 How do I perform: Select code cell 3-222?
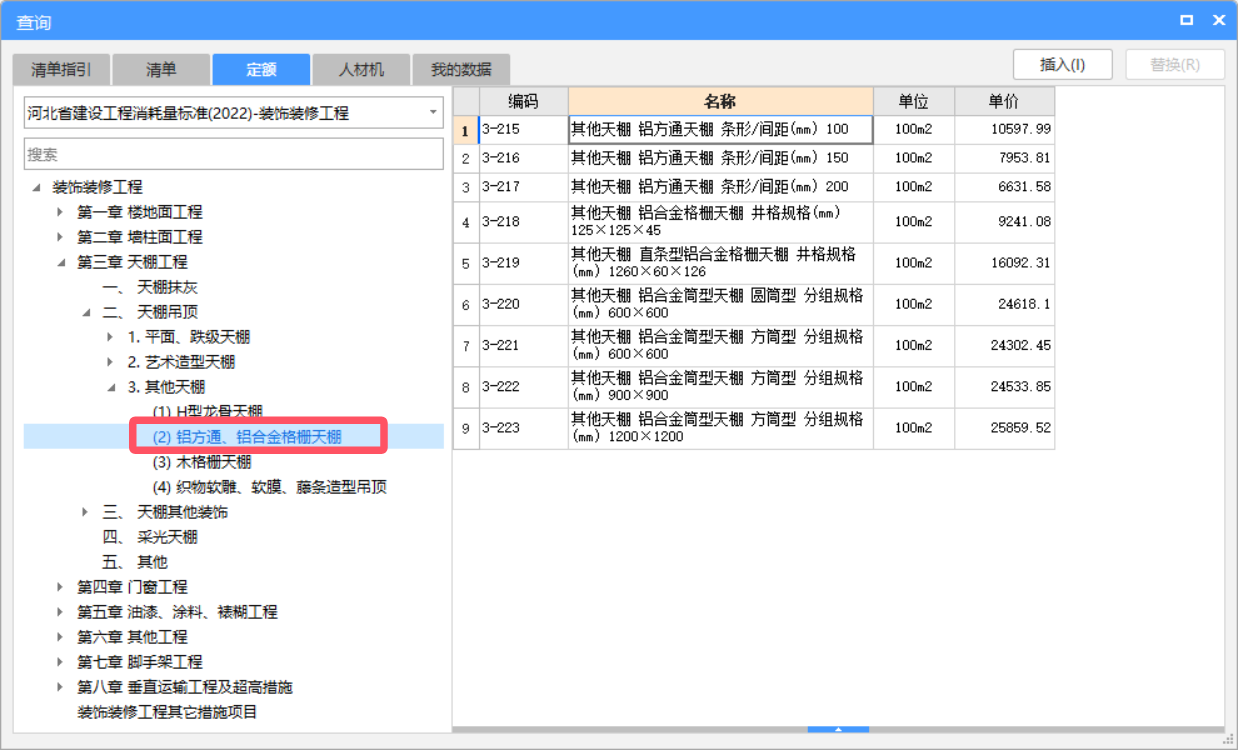coord(523,386)
